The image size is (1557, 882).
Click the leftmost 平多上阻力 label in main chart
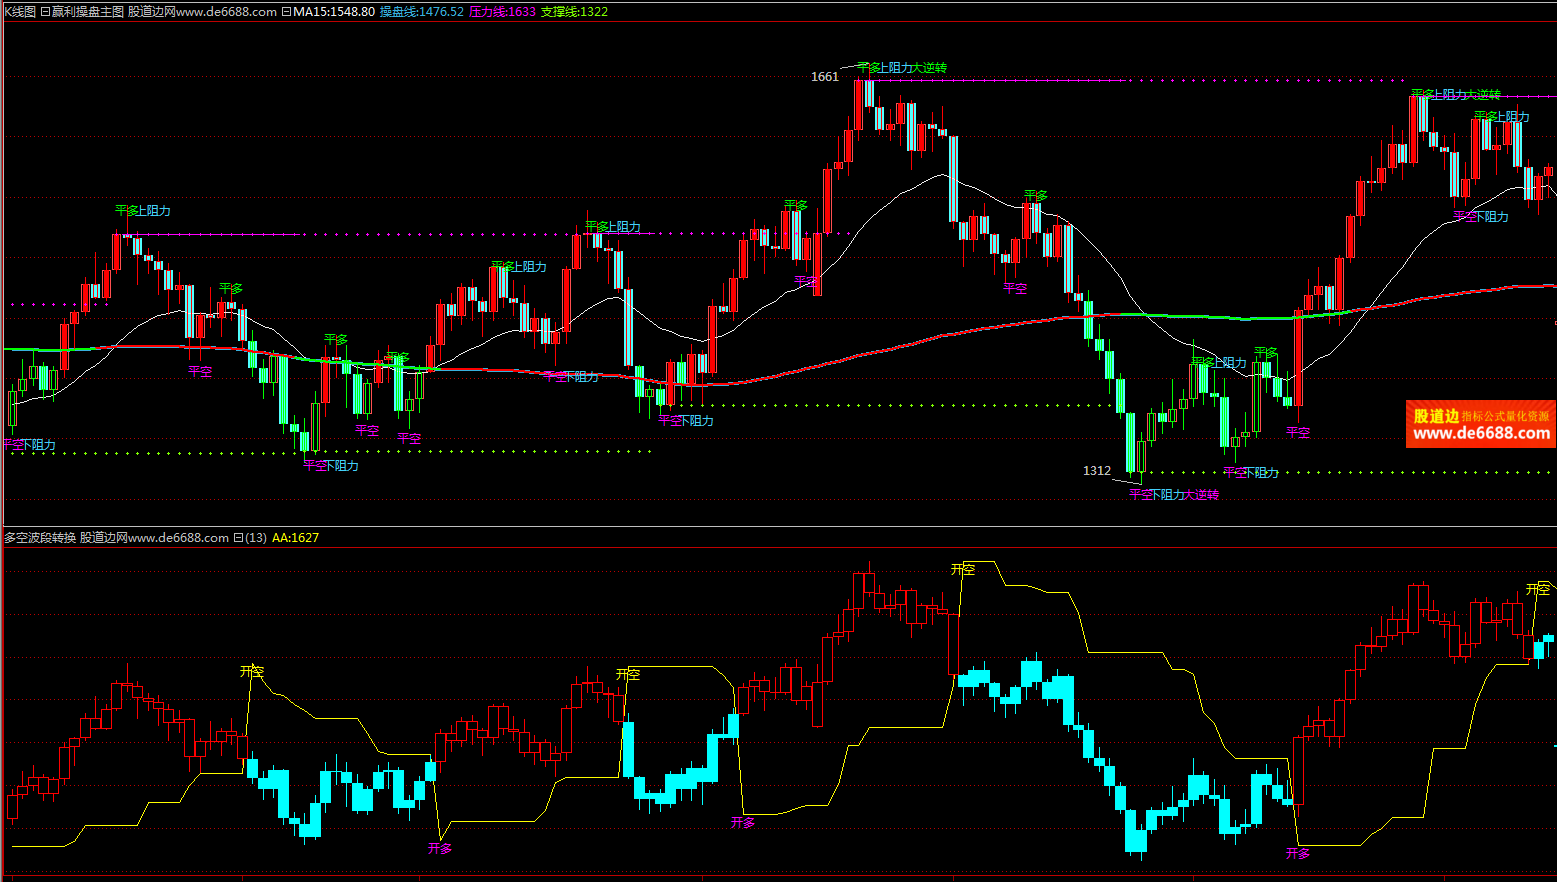[143, 211]
